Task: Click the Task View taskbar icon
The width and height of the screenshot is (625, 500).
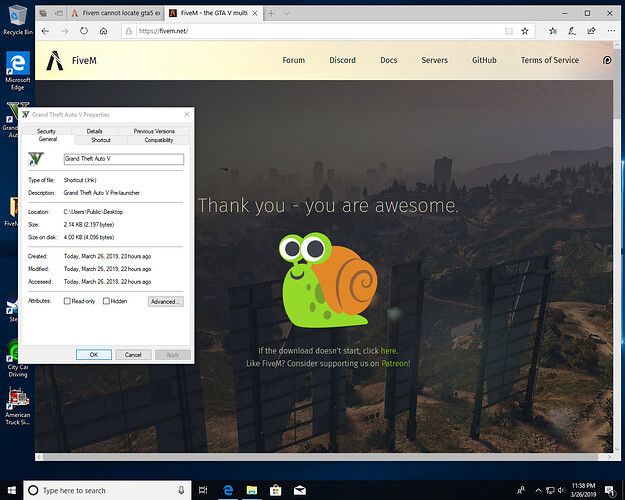Action: click(203, 490)
